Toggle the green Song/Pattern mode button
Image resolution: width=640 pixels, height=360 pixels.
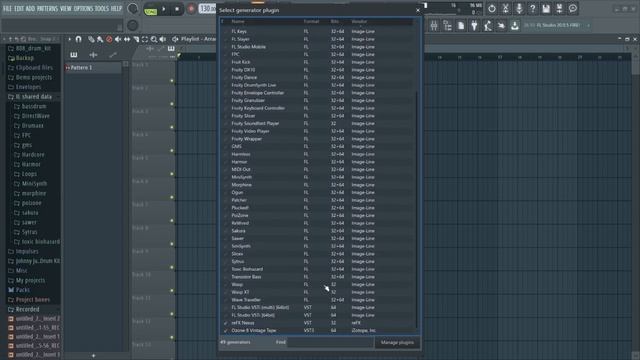point(151,11)
